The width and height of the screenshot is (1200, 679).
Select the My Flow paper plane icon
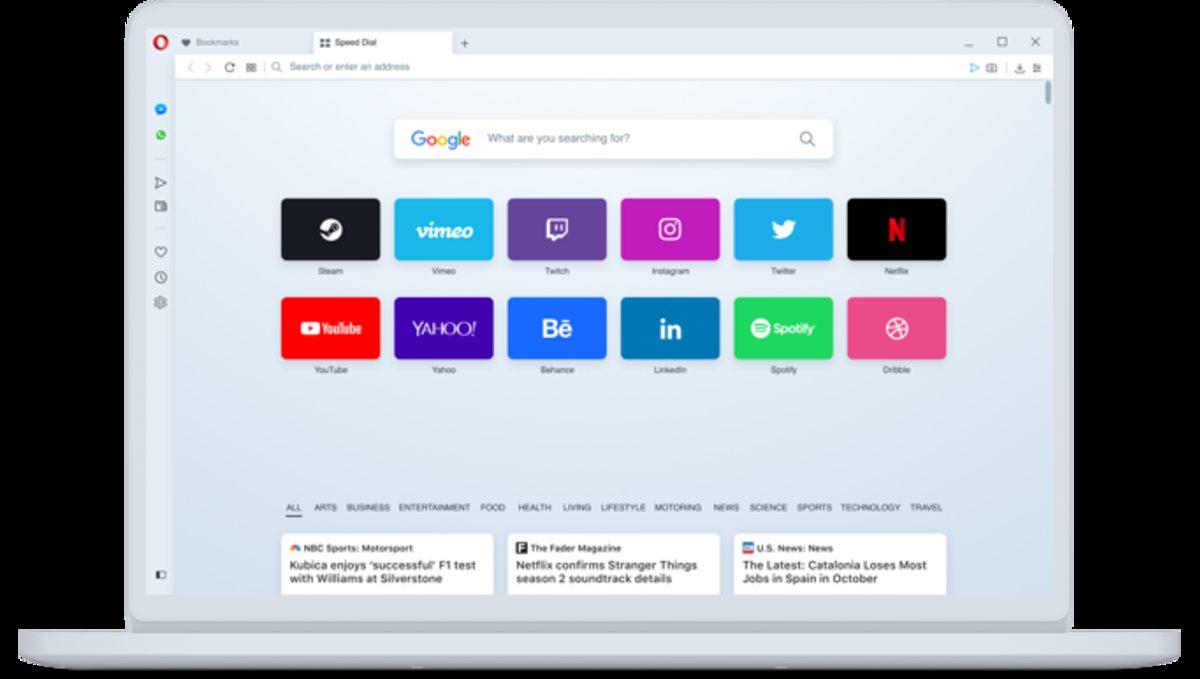160,182
